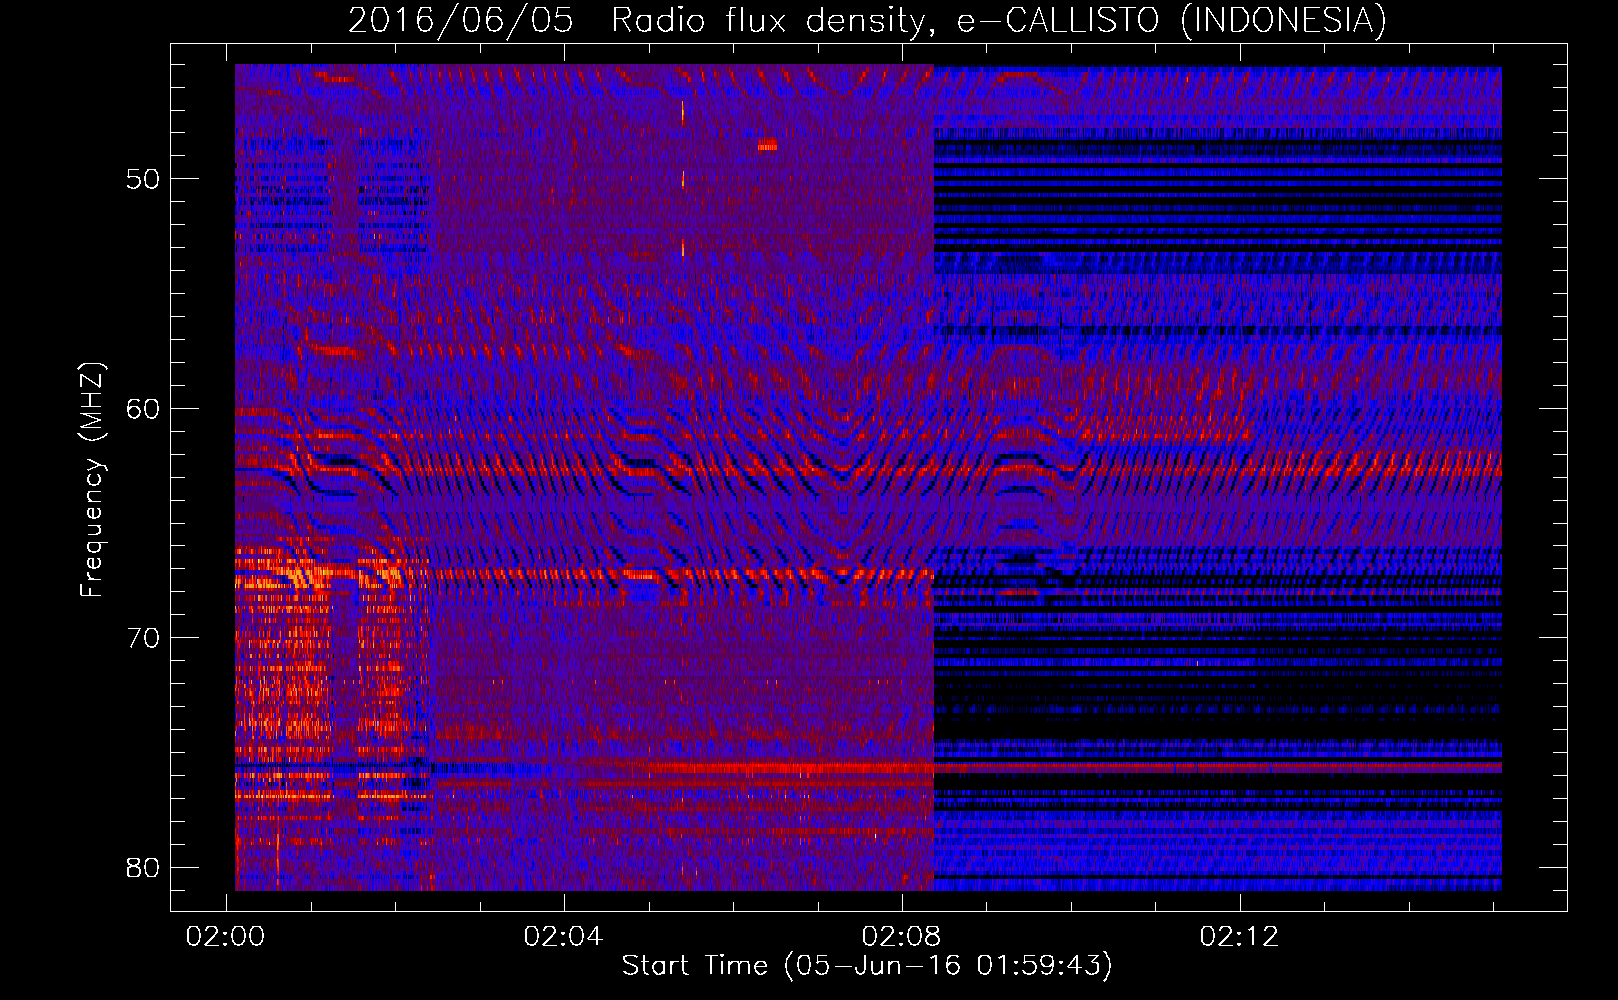Click the 'Frequency (MHZ)' axis label
Image resolution: width=1618 pixels, height=1000 pixels.
pos(92,480)
